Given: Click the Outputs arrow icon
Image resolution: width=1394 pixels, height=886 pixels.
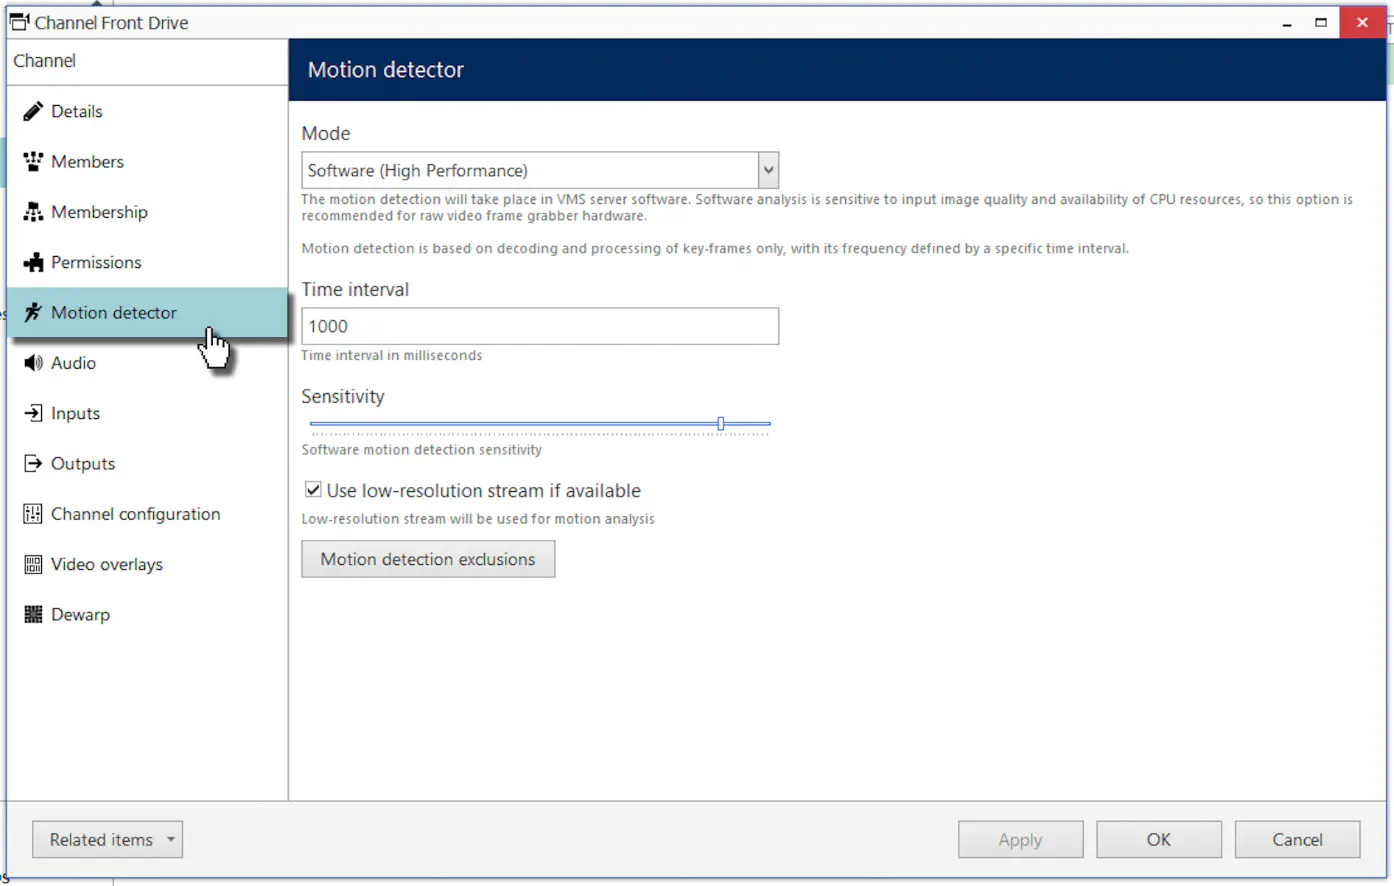Looking at the screenshot, I should 33,463.
